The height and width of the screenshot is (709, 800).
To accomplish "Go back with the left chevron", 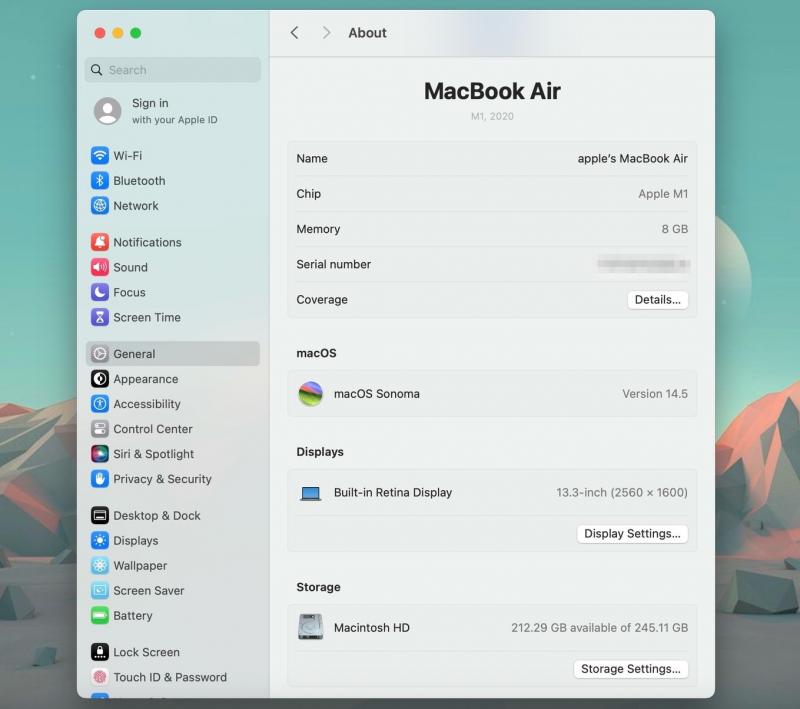I will click(x=294, y=33).
